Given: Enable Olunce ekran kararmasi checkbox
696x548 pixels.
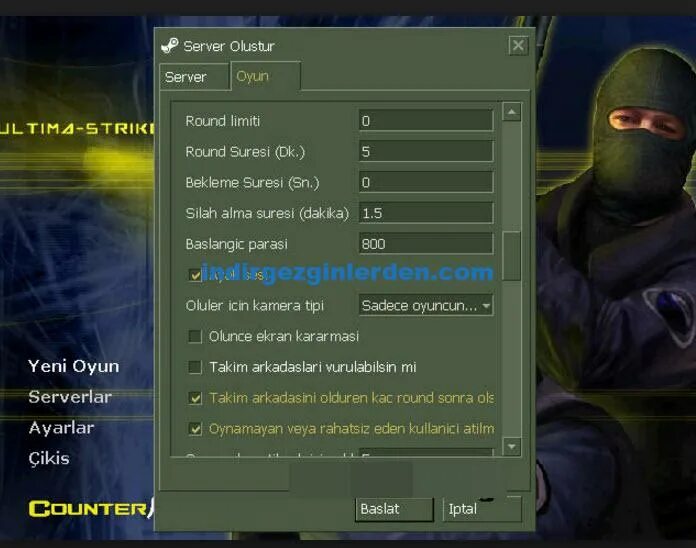Looking at the screenshot, I should [195, 336].
